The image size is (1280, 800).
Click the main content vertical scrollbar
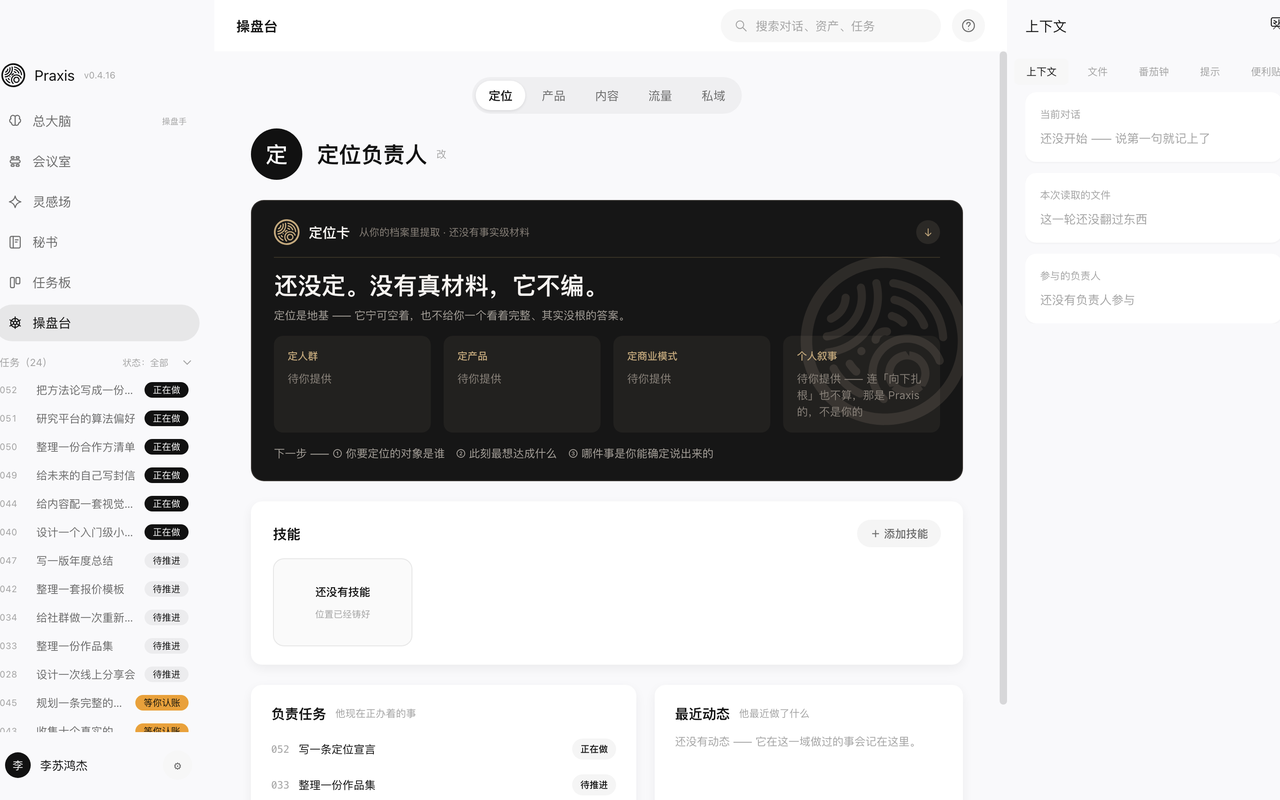(1003, 378)
